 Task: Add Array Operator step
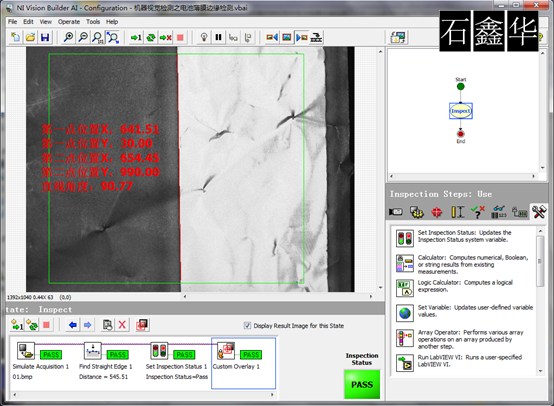click(x=463, y=339)
